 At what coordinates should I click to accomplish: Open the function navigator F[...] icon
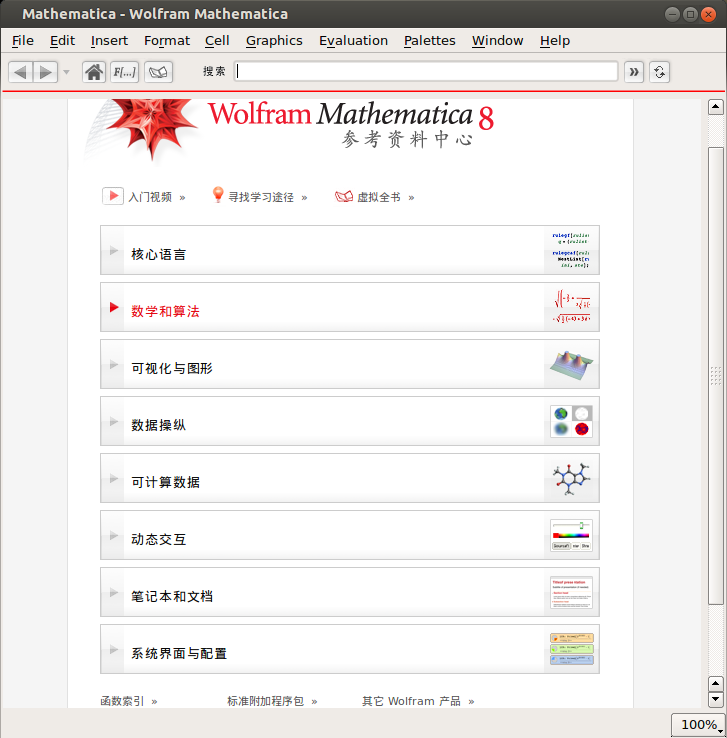tap(125, 72)
